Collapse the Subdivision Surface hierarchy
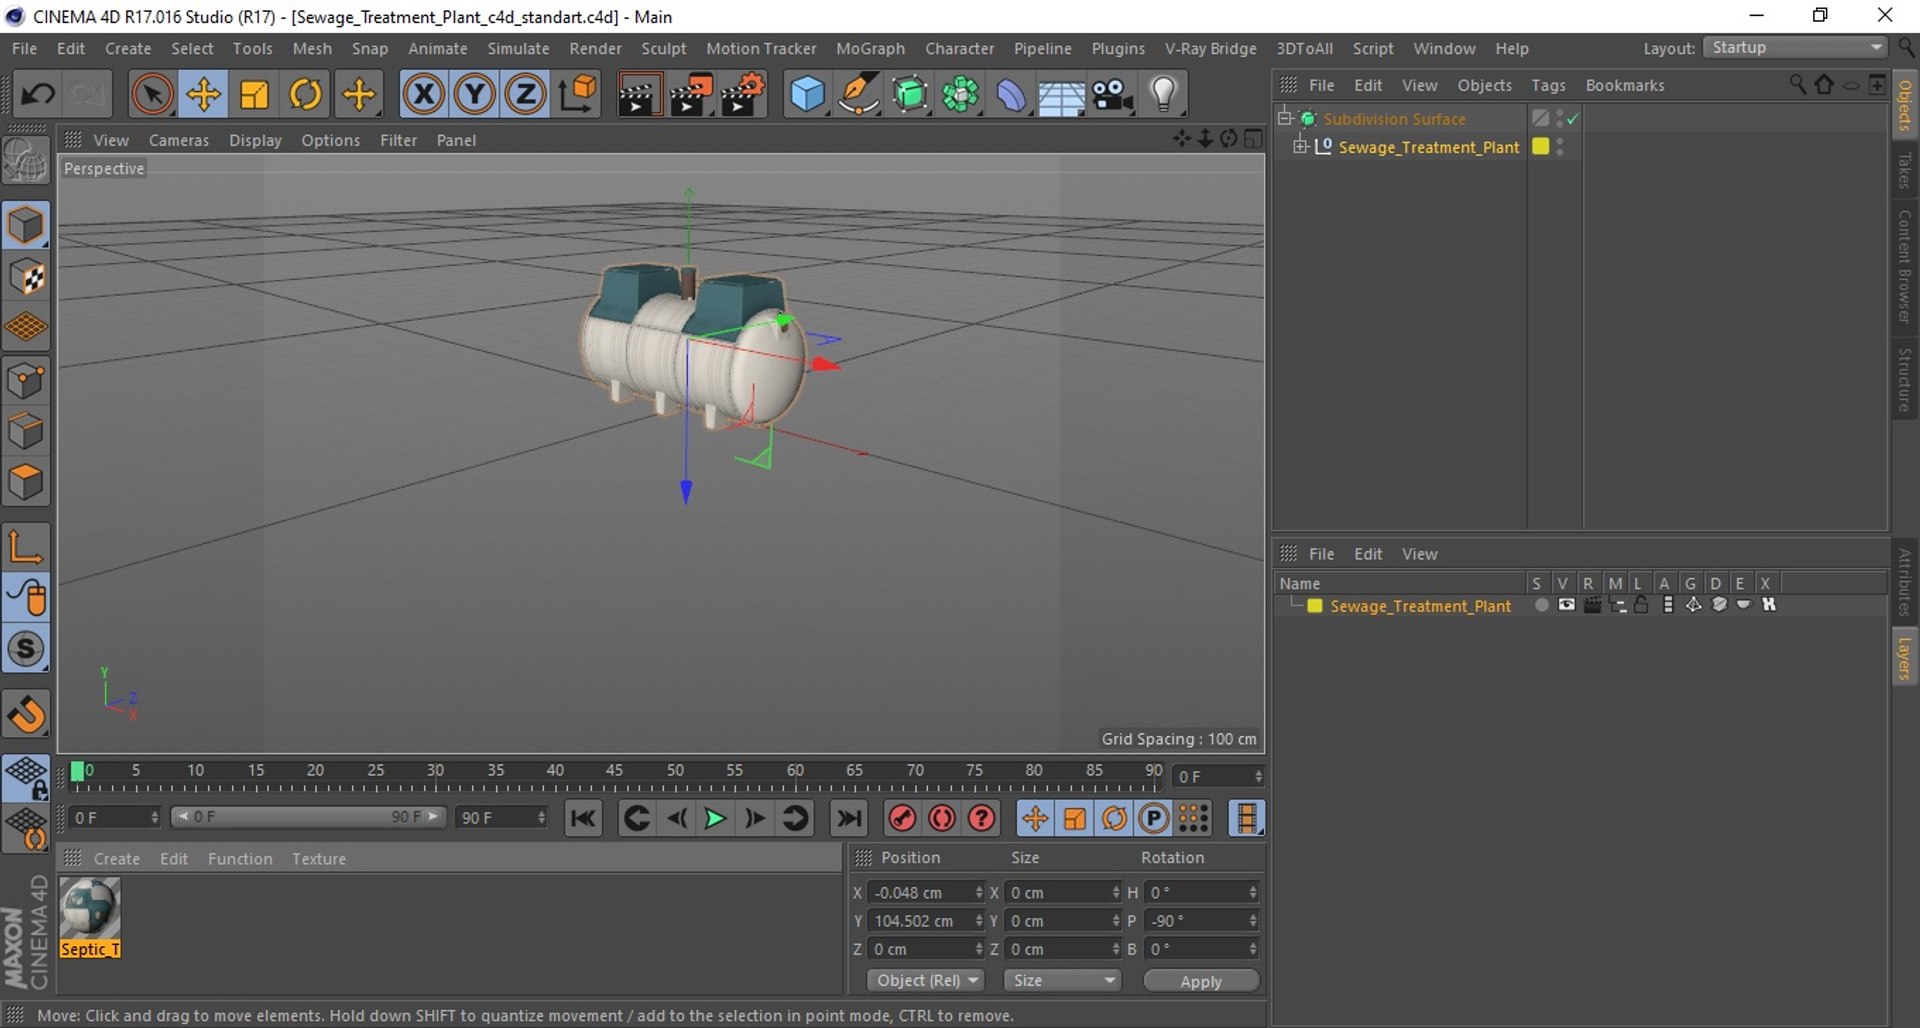This screenshot has height=1028, width=1920. click(x=1285, y=118)
